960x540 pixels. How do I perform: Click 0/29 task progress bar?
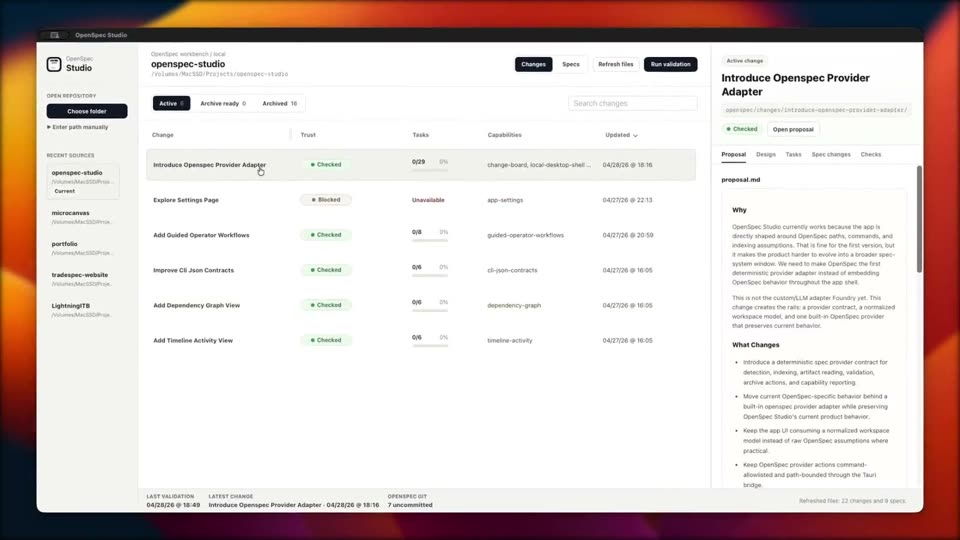[430, 170]
